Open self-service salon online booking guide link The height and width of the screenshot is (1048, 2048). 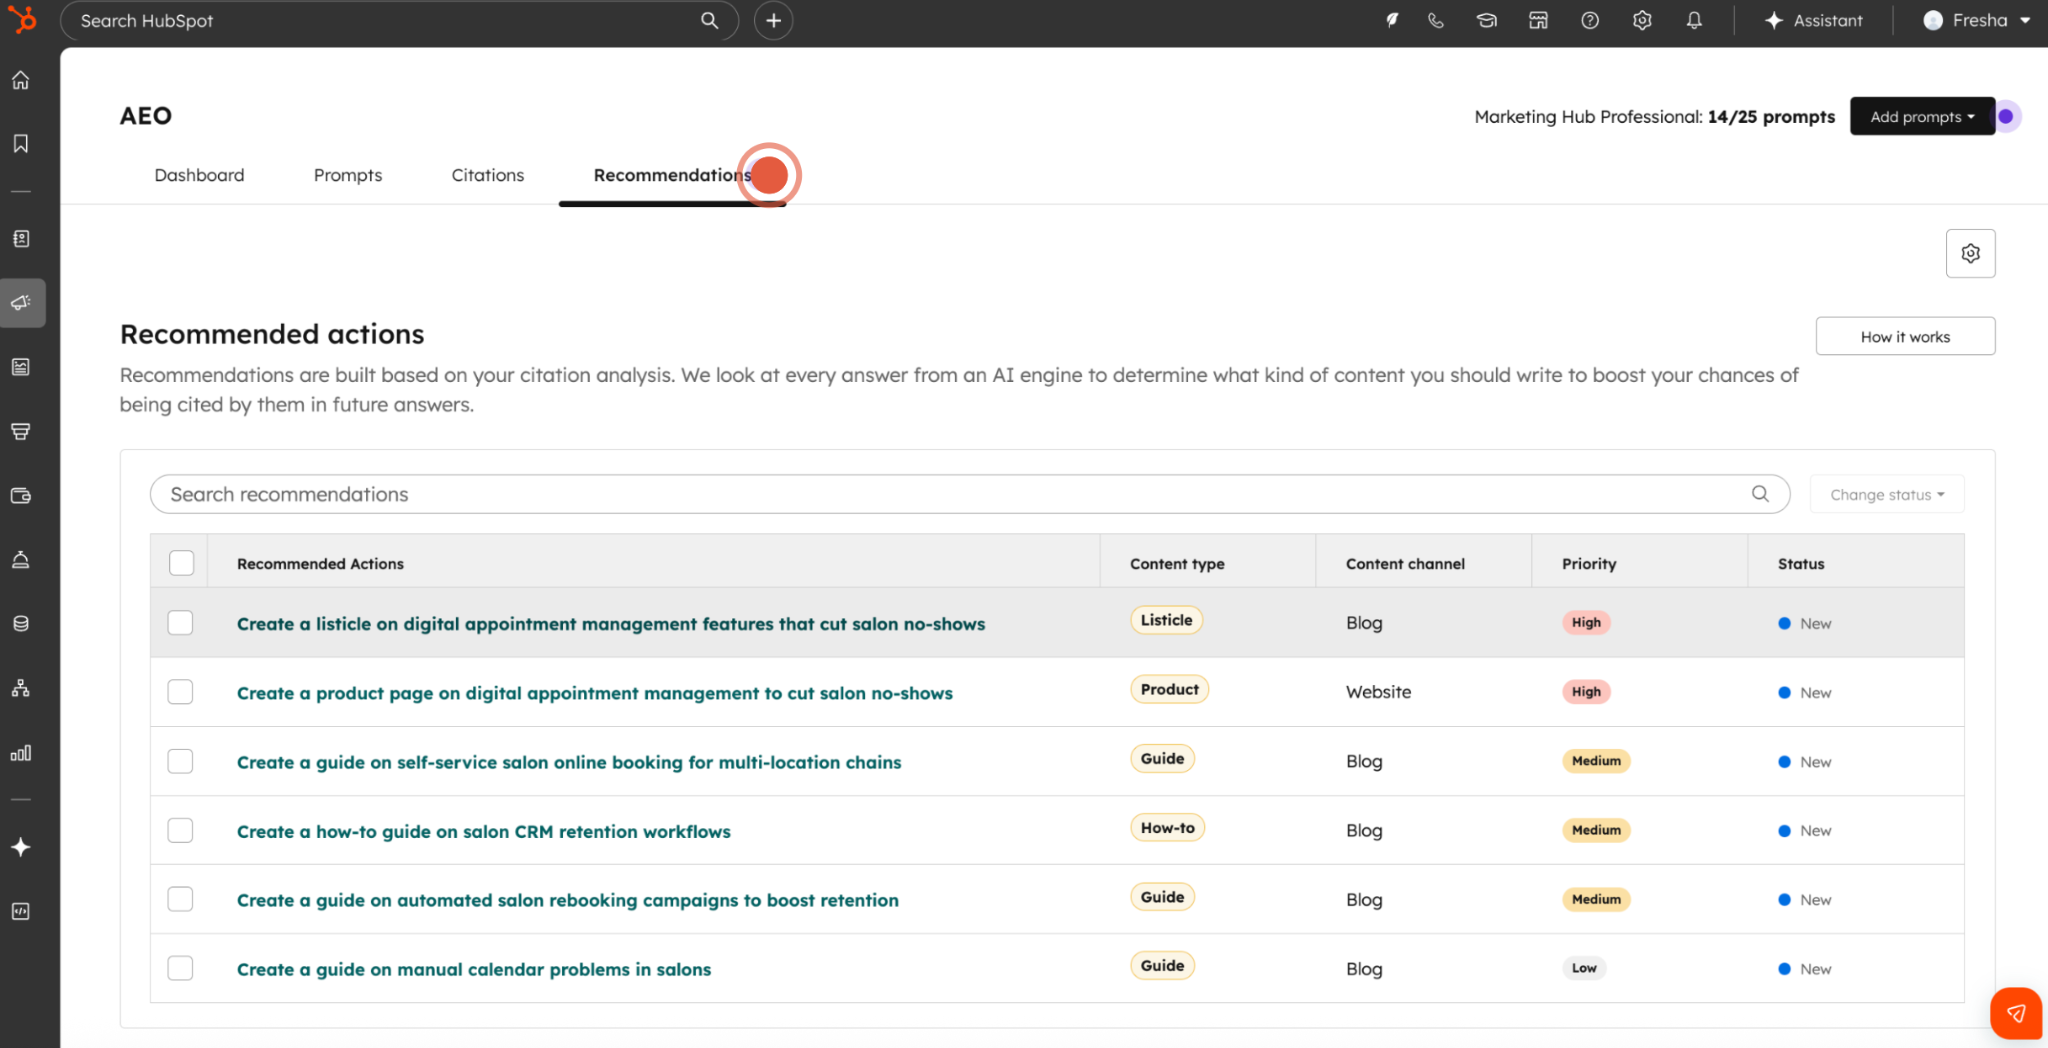pos(569,762)
